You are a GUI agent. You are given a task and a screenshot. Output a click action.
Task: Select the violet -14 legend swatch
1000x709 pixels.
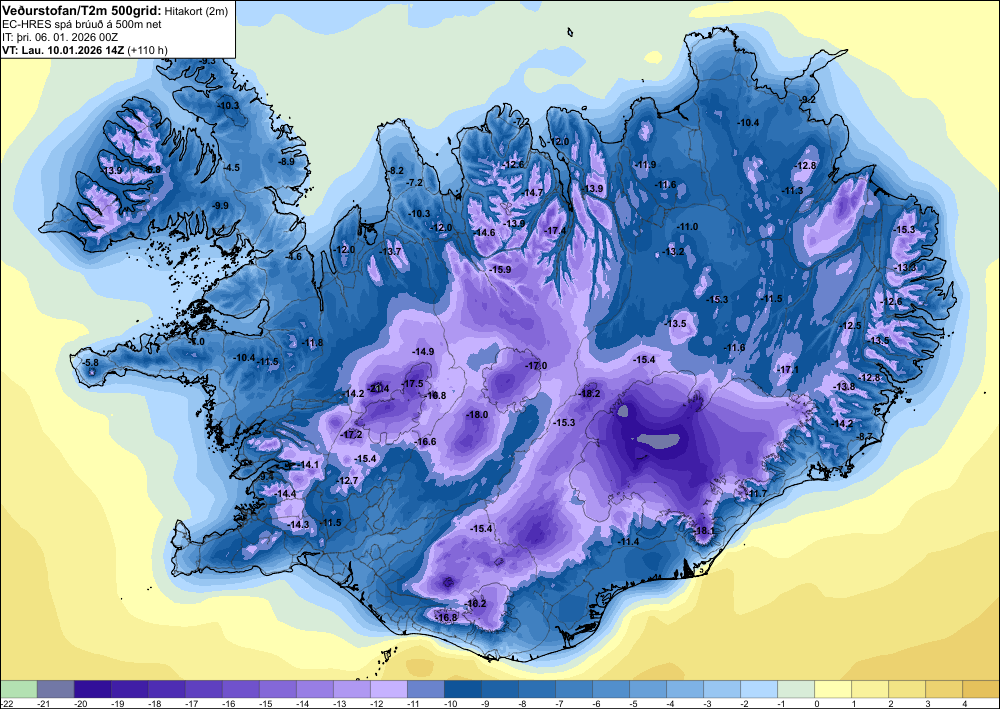pyautogui.click(x=315, y=689)
